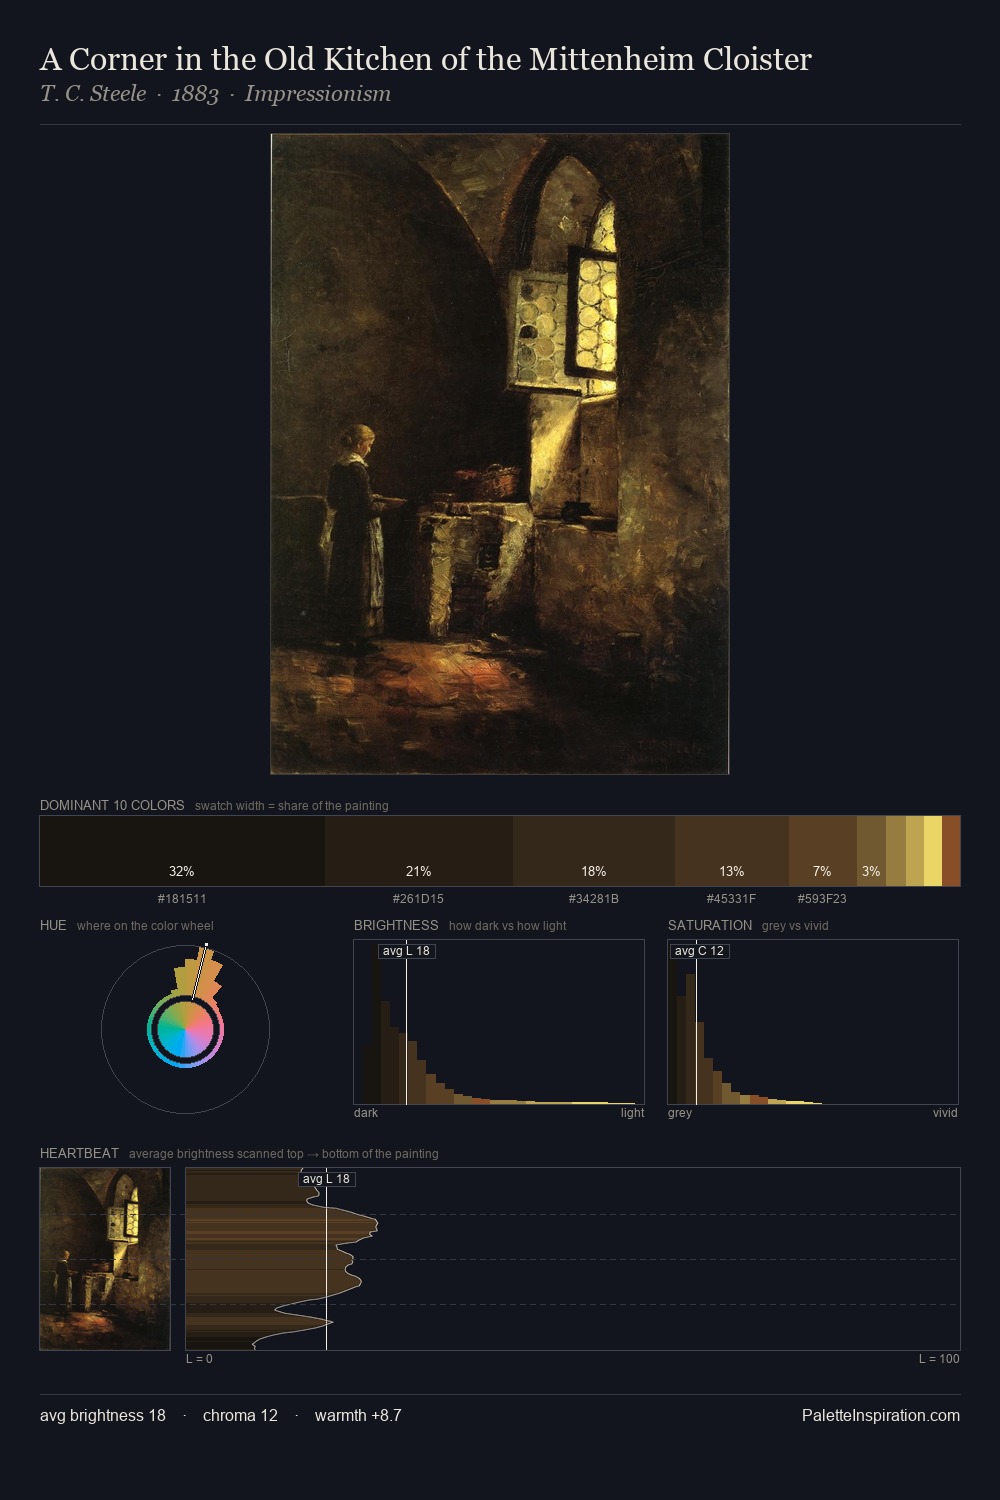Click the brightness histogram chart

click(x=499, y=1022)
